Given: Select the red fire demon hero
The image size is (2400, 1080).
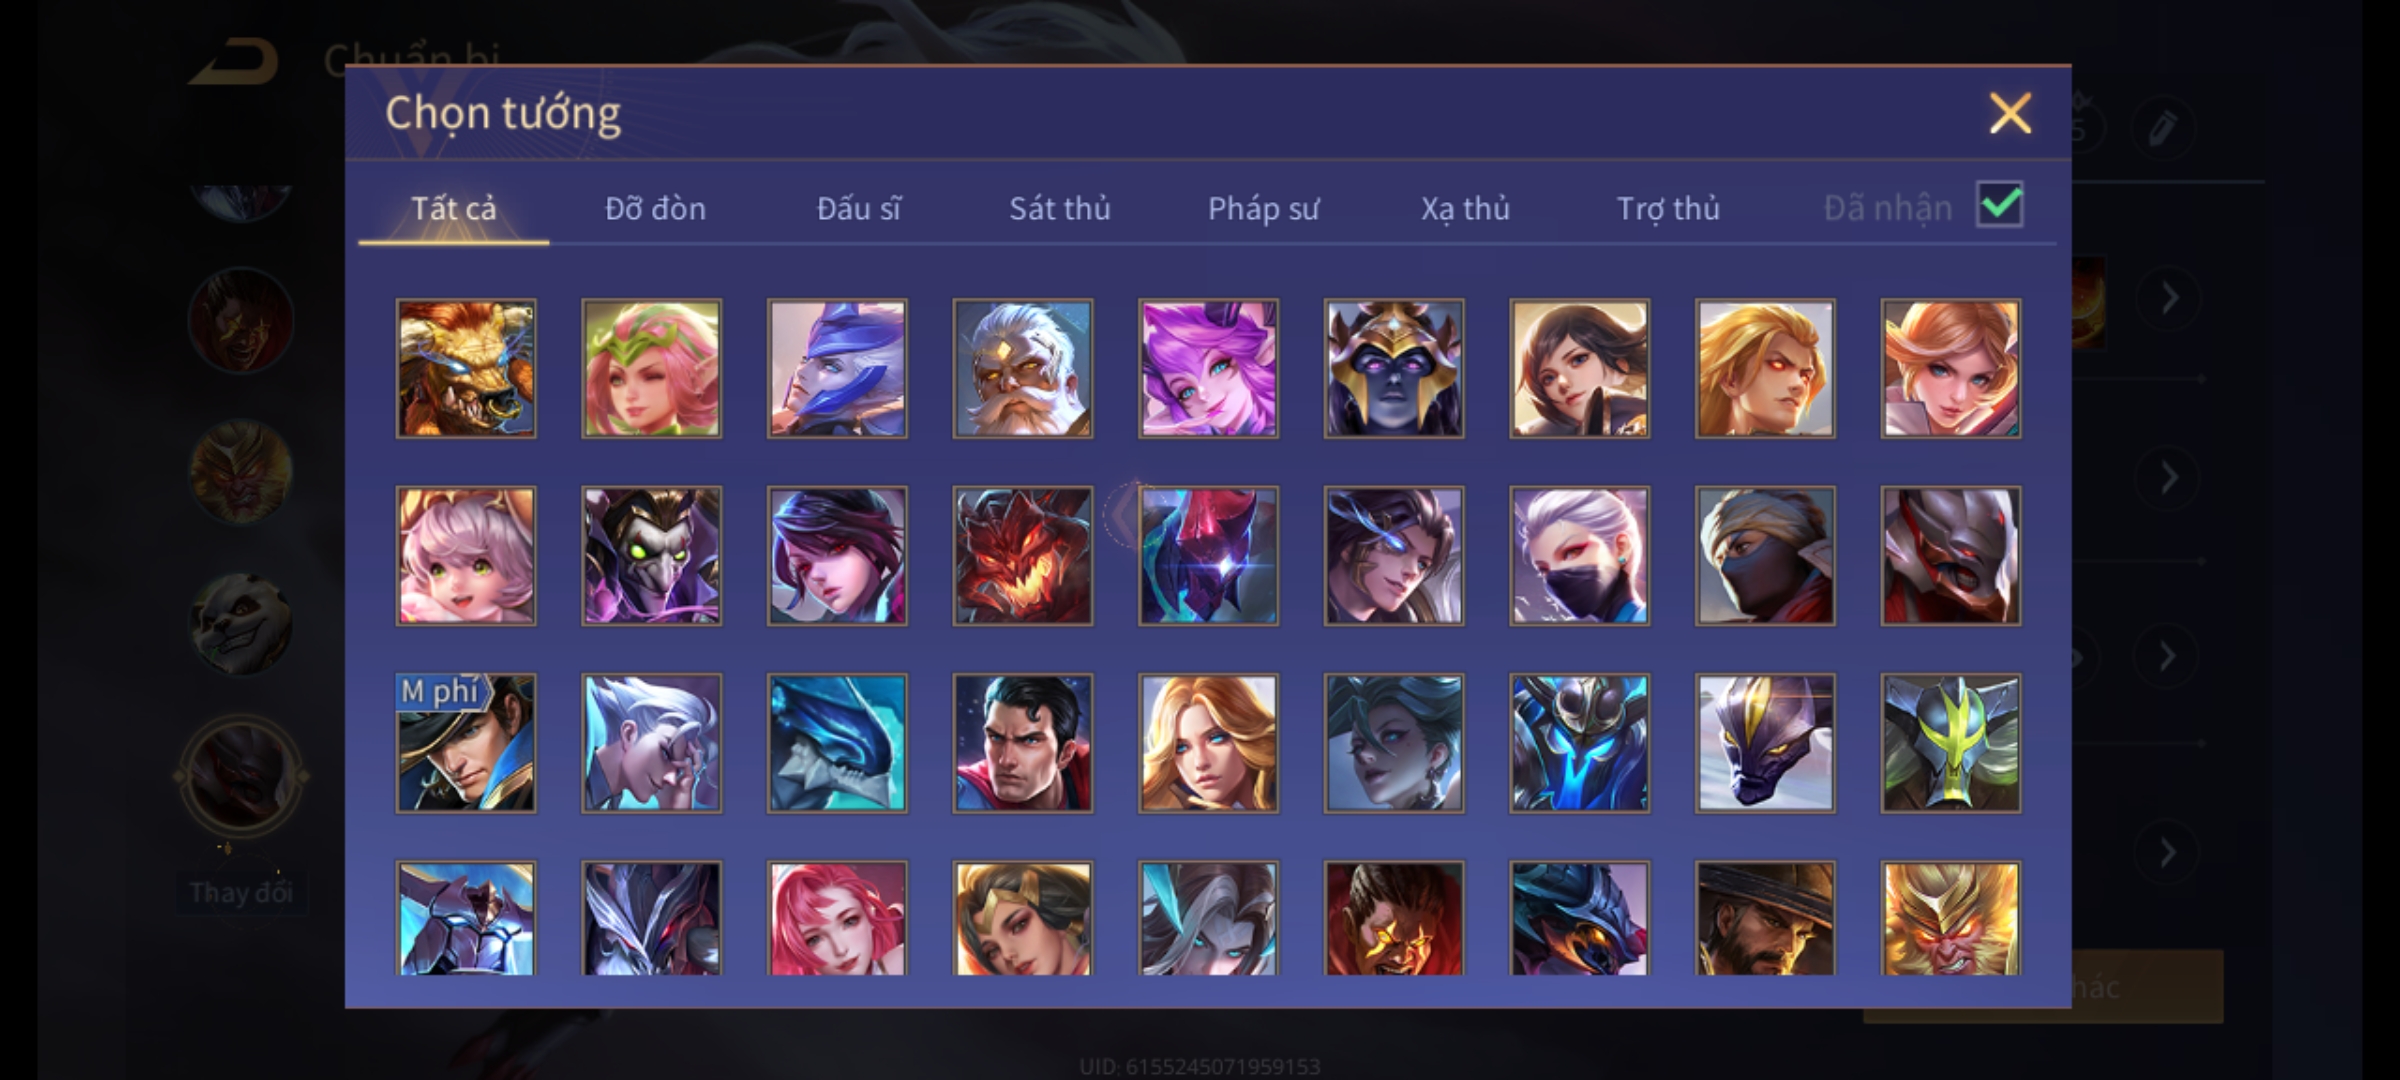Looking at the screenshot, I should pyautogui.click(x=1022, y=556).
